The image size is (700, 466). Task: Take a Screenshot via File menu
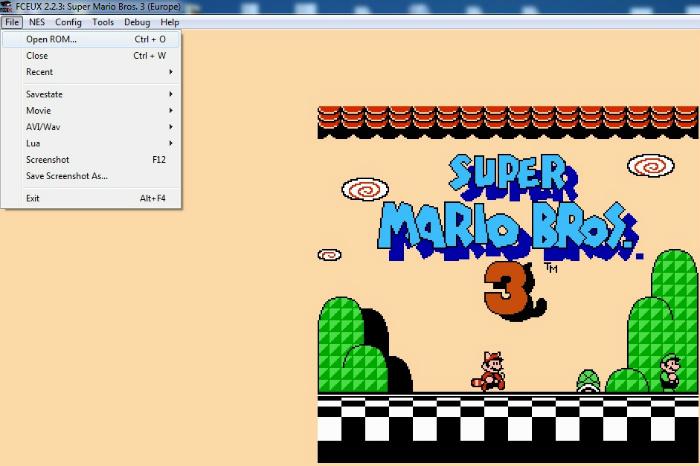91,159
